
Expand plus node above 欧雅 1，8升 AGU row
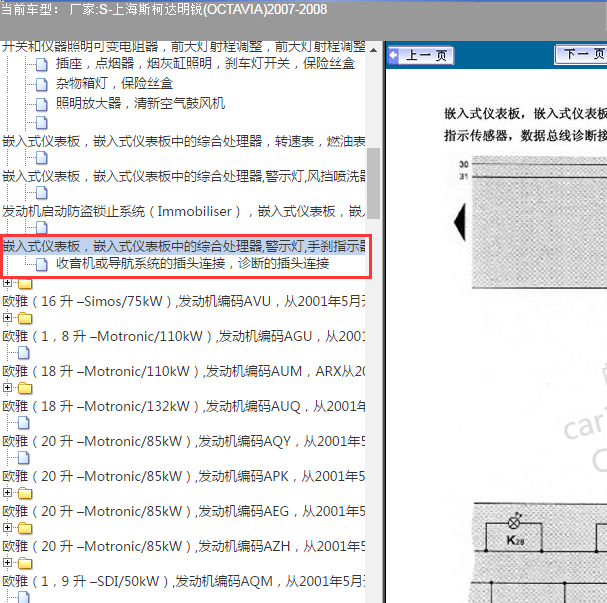click(x=7, y=317)
